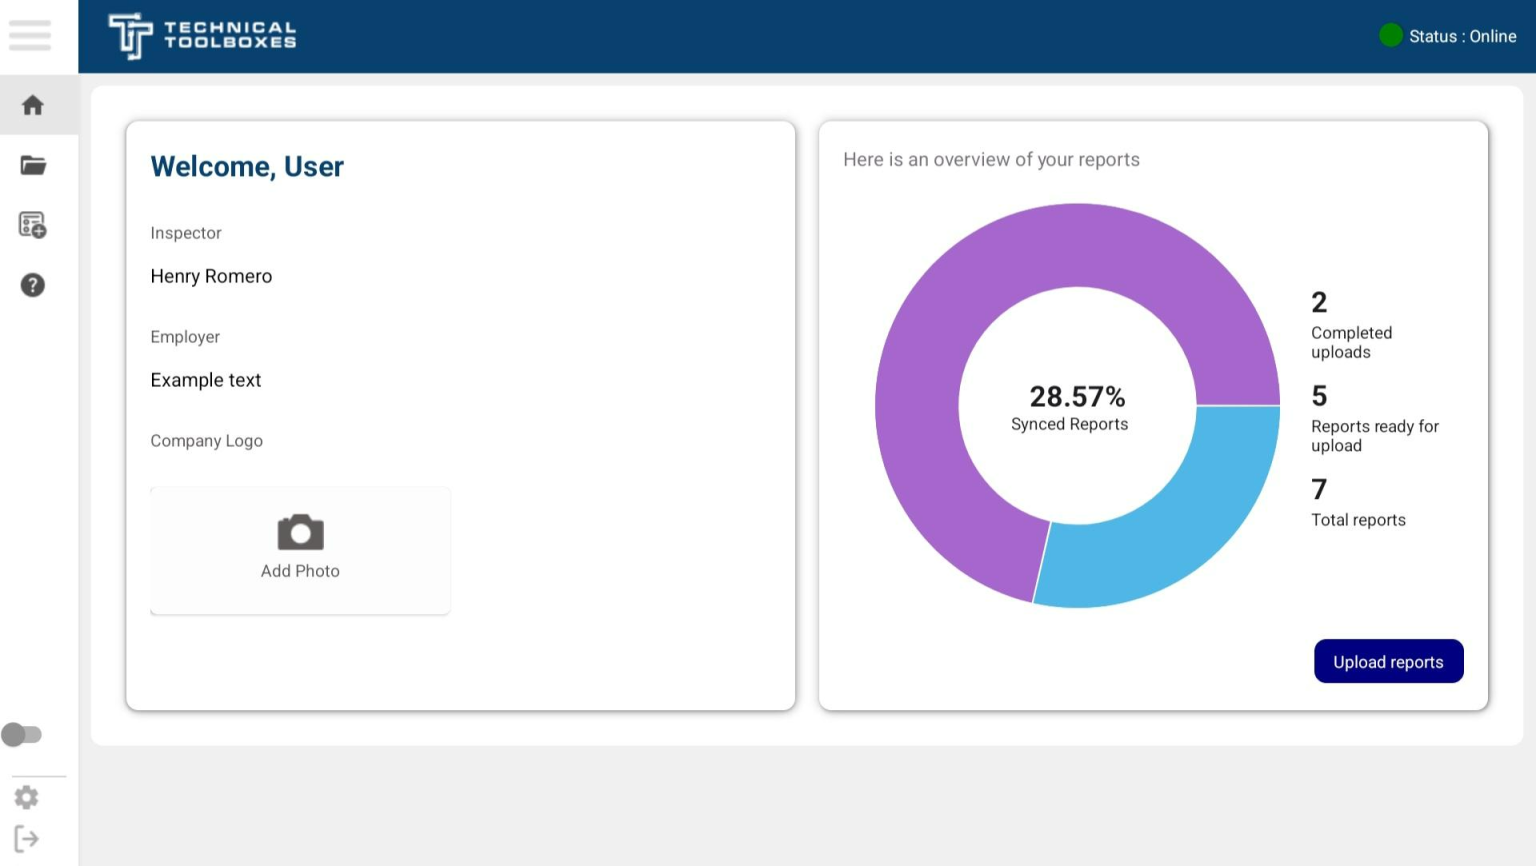
Task: Click the Status : Online label
Action: (x=1463, y=36)
